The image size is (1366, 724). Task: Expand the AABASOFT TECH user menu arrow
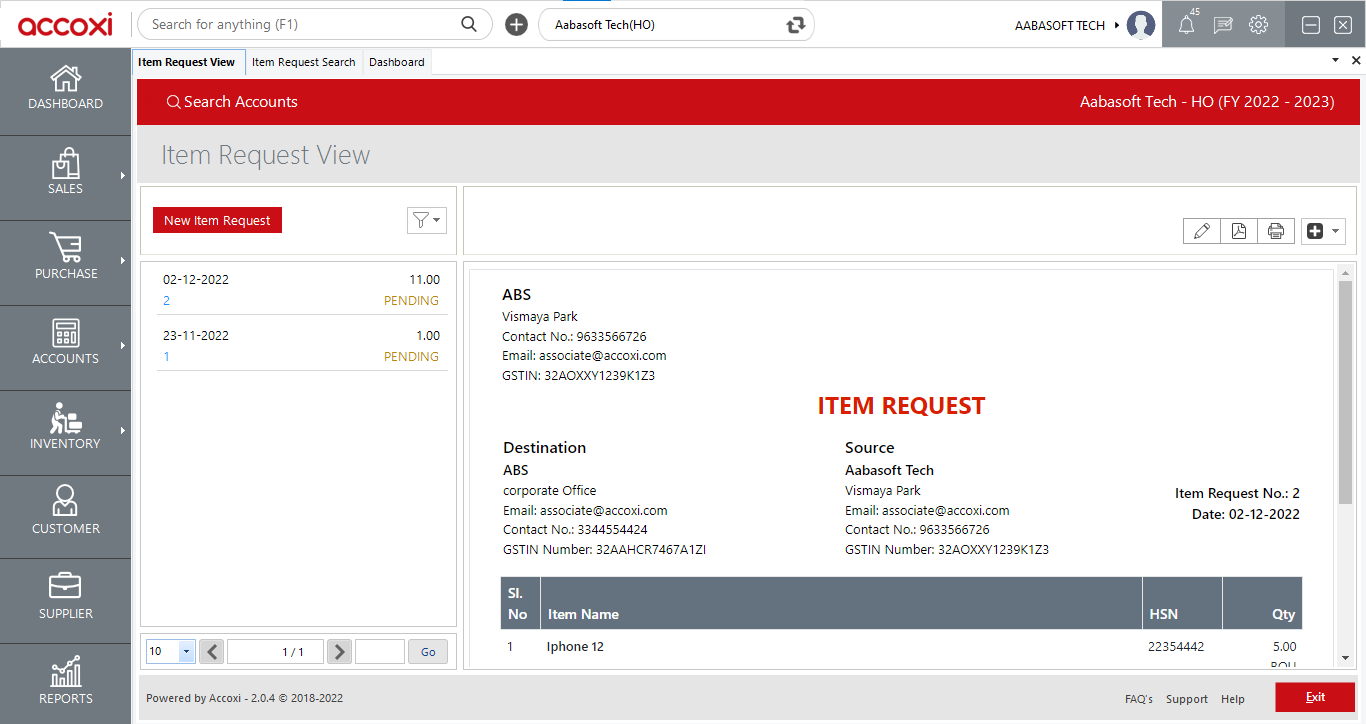click(1117, 25)
